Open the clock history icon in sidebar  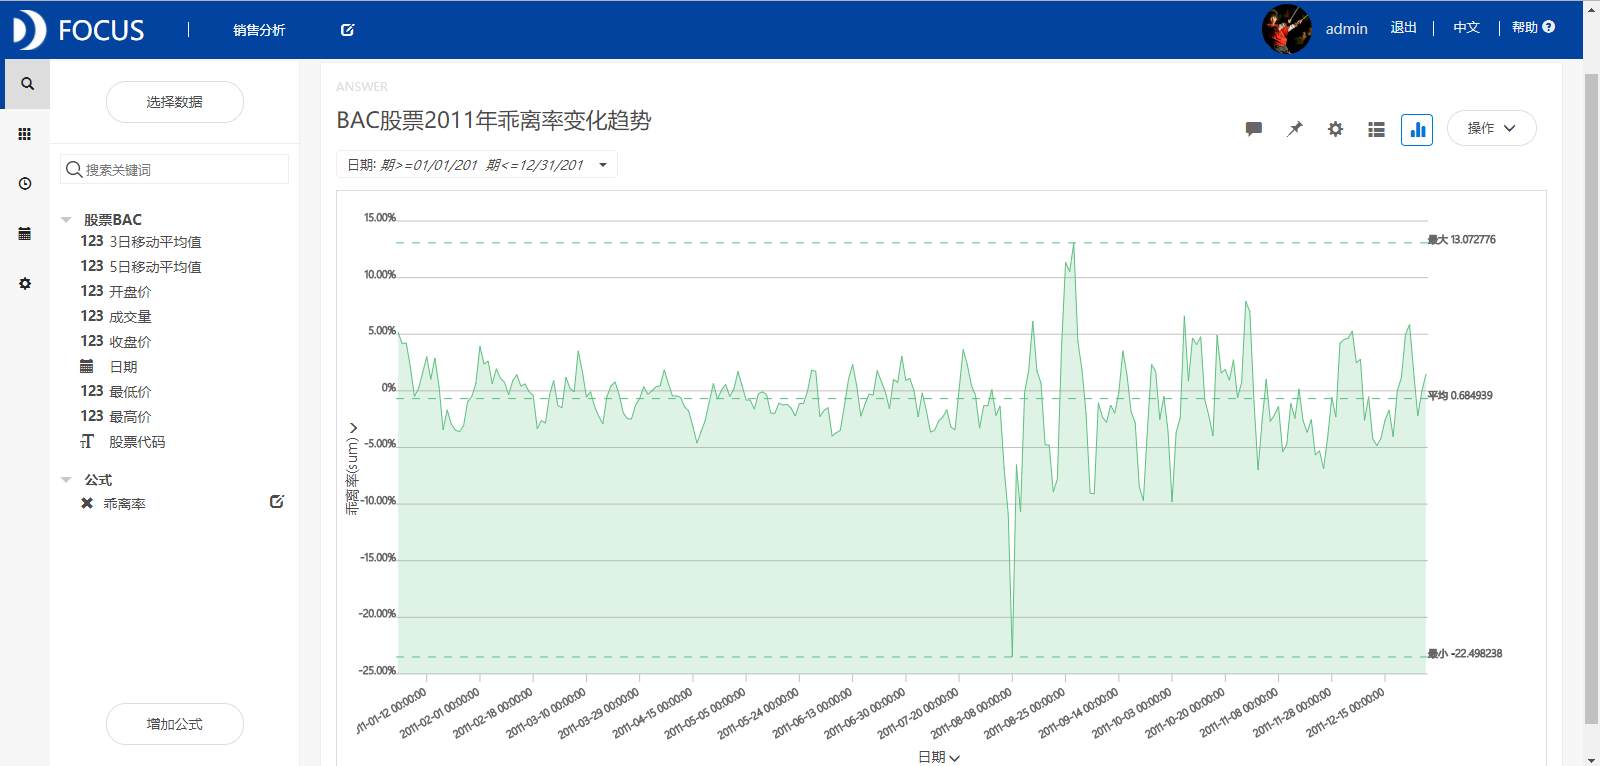coord(25,184)
